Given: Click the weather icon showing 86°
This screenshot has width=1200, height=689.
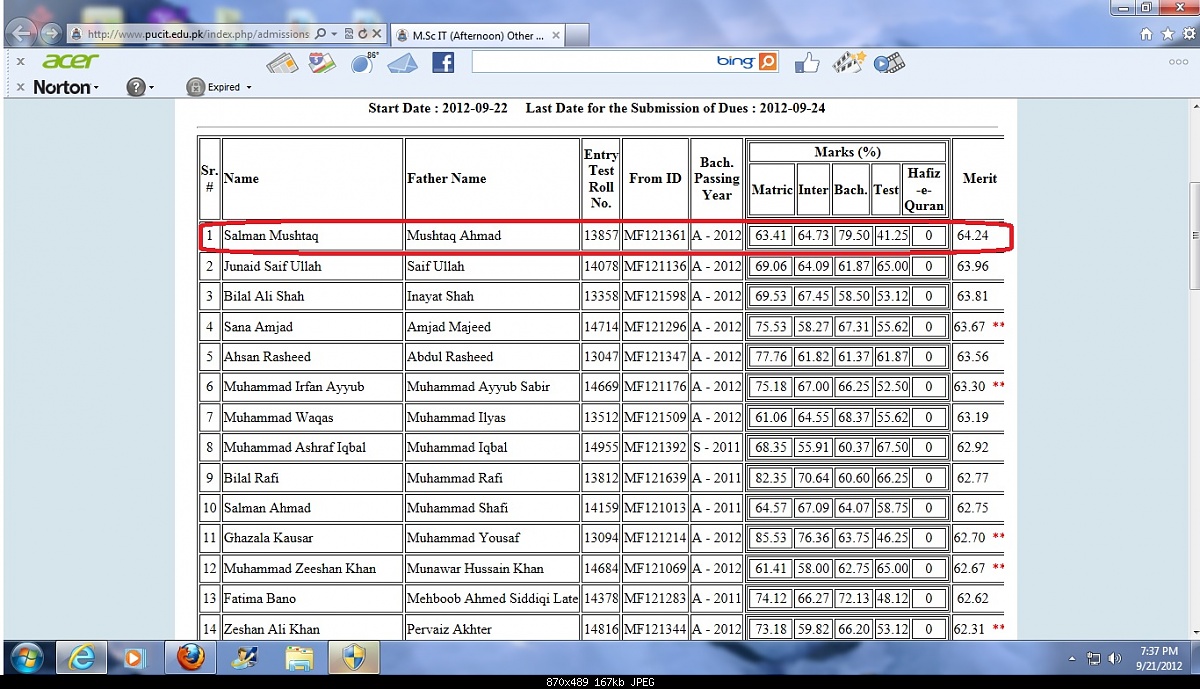Looking at the screenshot, I should coord(362,64).
